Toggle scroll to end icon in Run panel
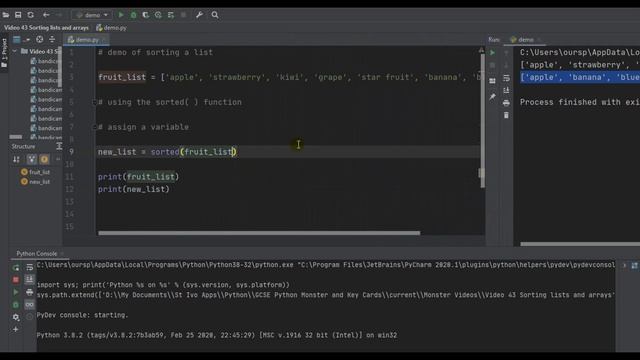 coord(506,90)
